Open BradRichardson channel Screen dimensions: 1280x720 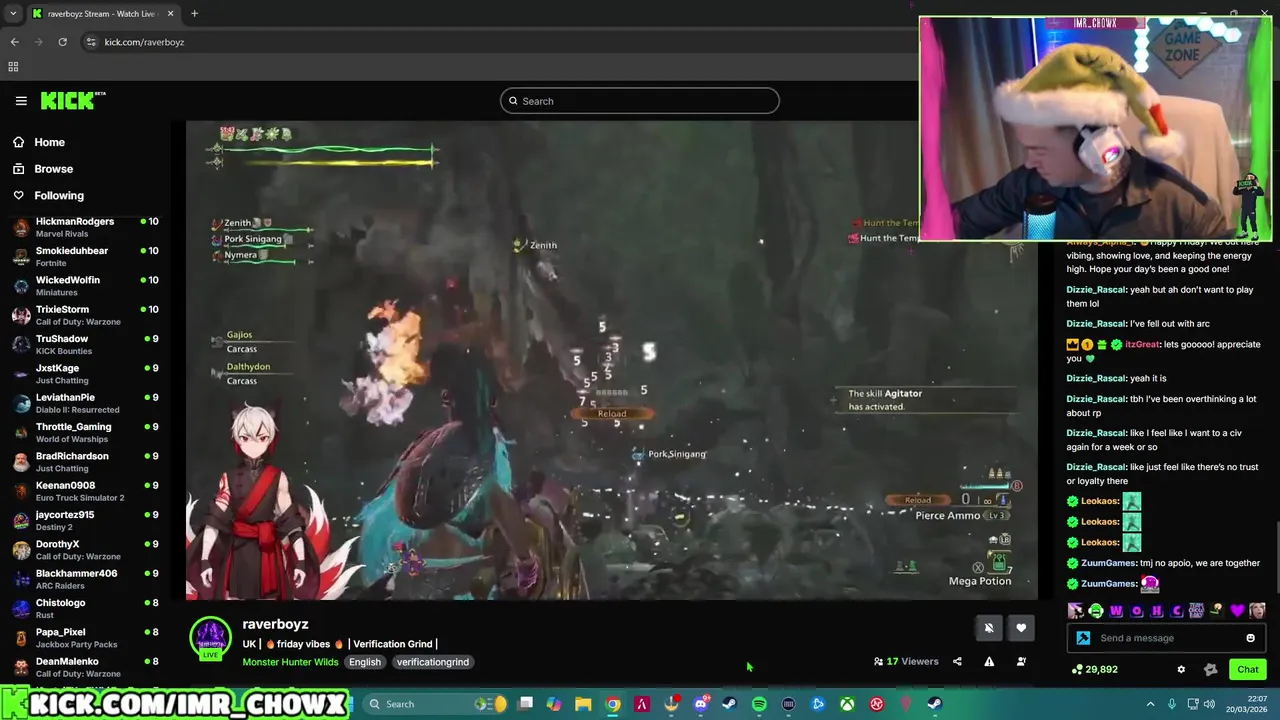(x=85, y=462)
